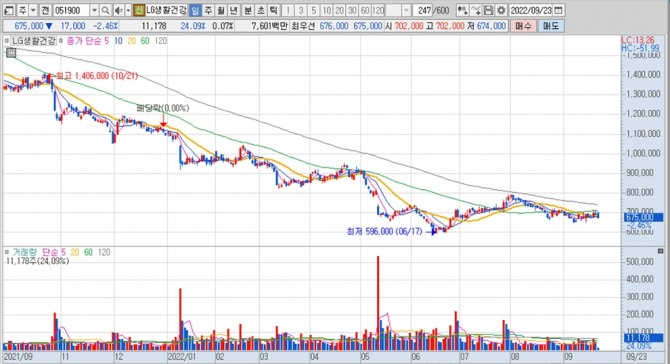Click the speaker sound icon
Image resolution: width=670 pixels, height=364 pixels.
(119, 10)
